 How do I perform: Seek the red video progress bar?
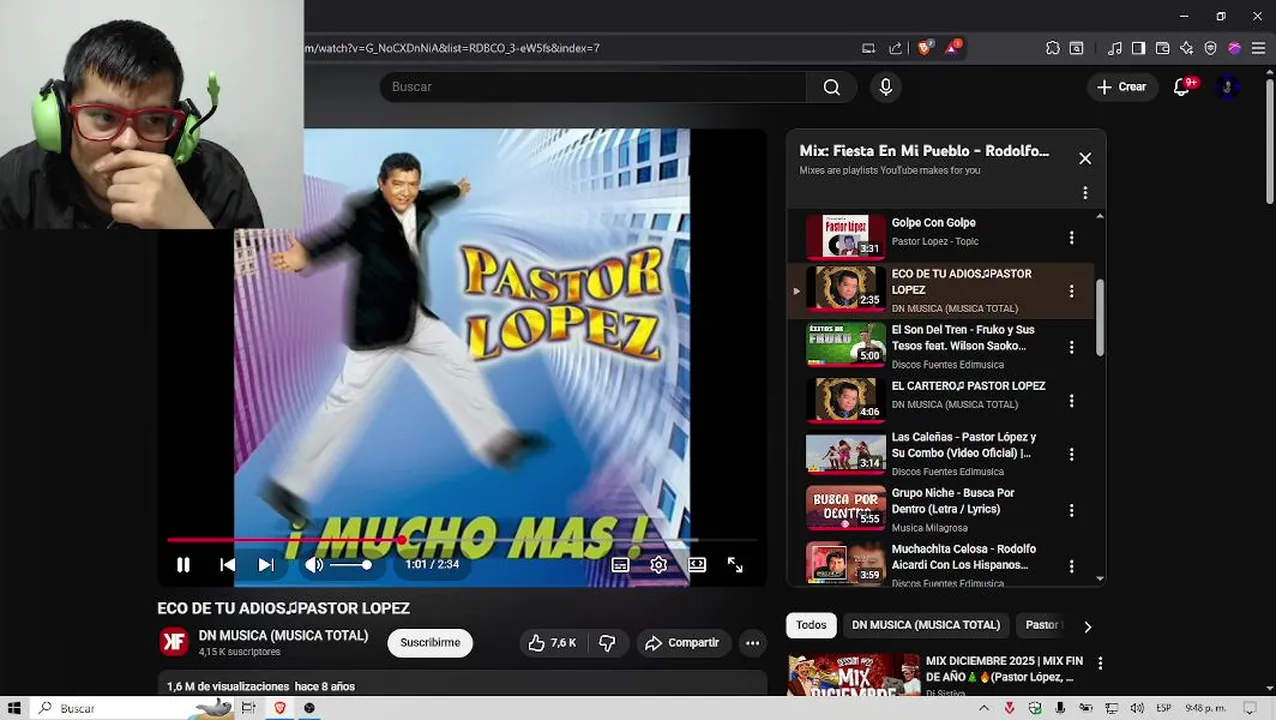[x=461, y=540]
